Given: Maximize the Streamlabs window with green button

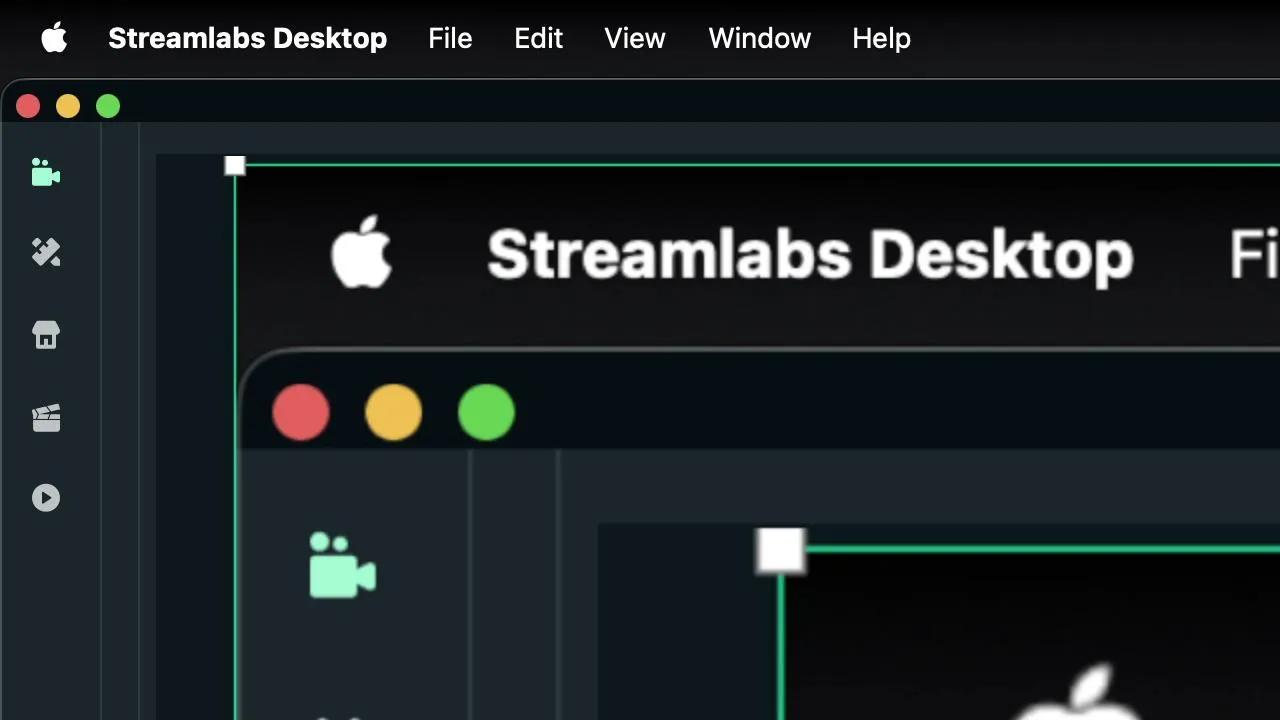Looking at the screenshot, I should [x=108, y=106].
